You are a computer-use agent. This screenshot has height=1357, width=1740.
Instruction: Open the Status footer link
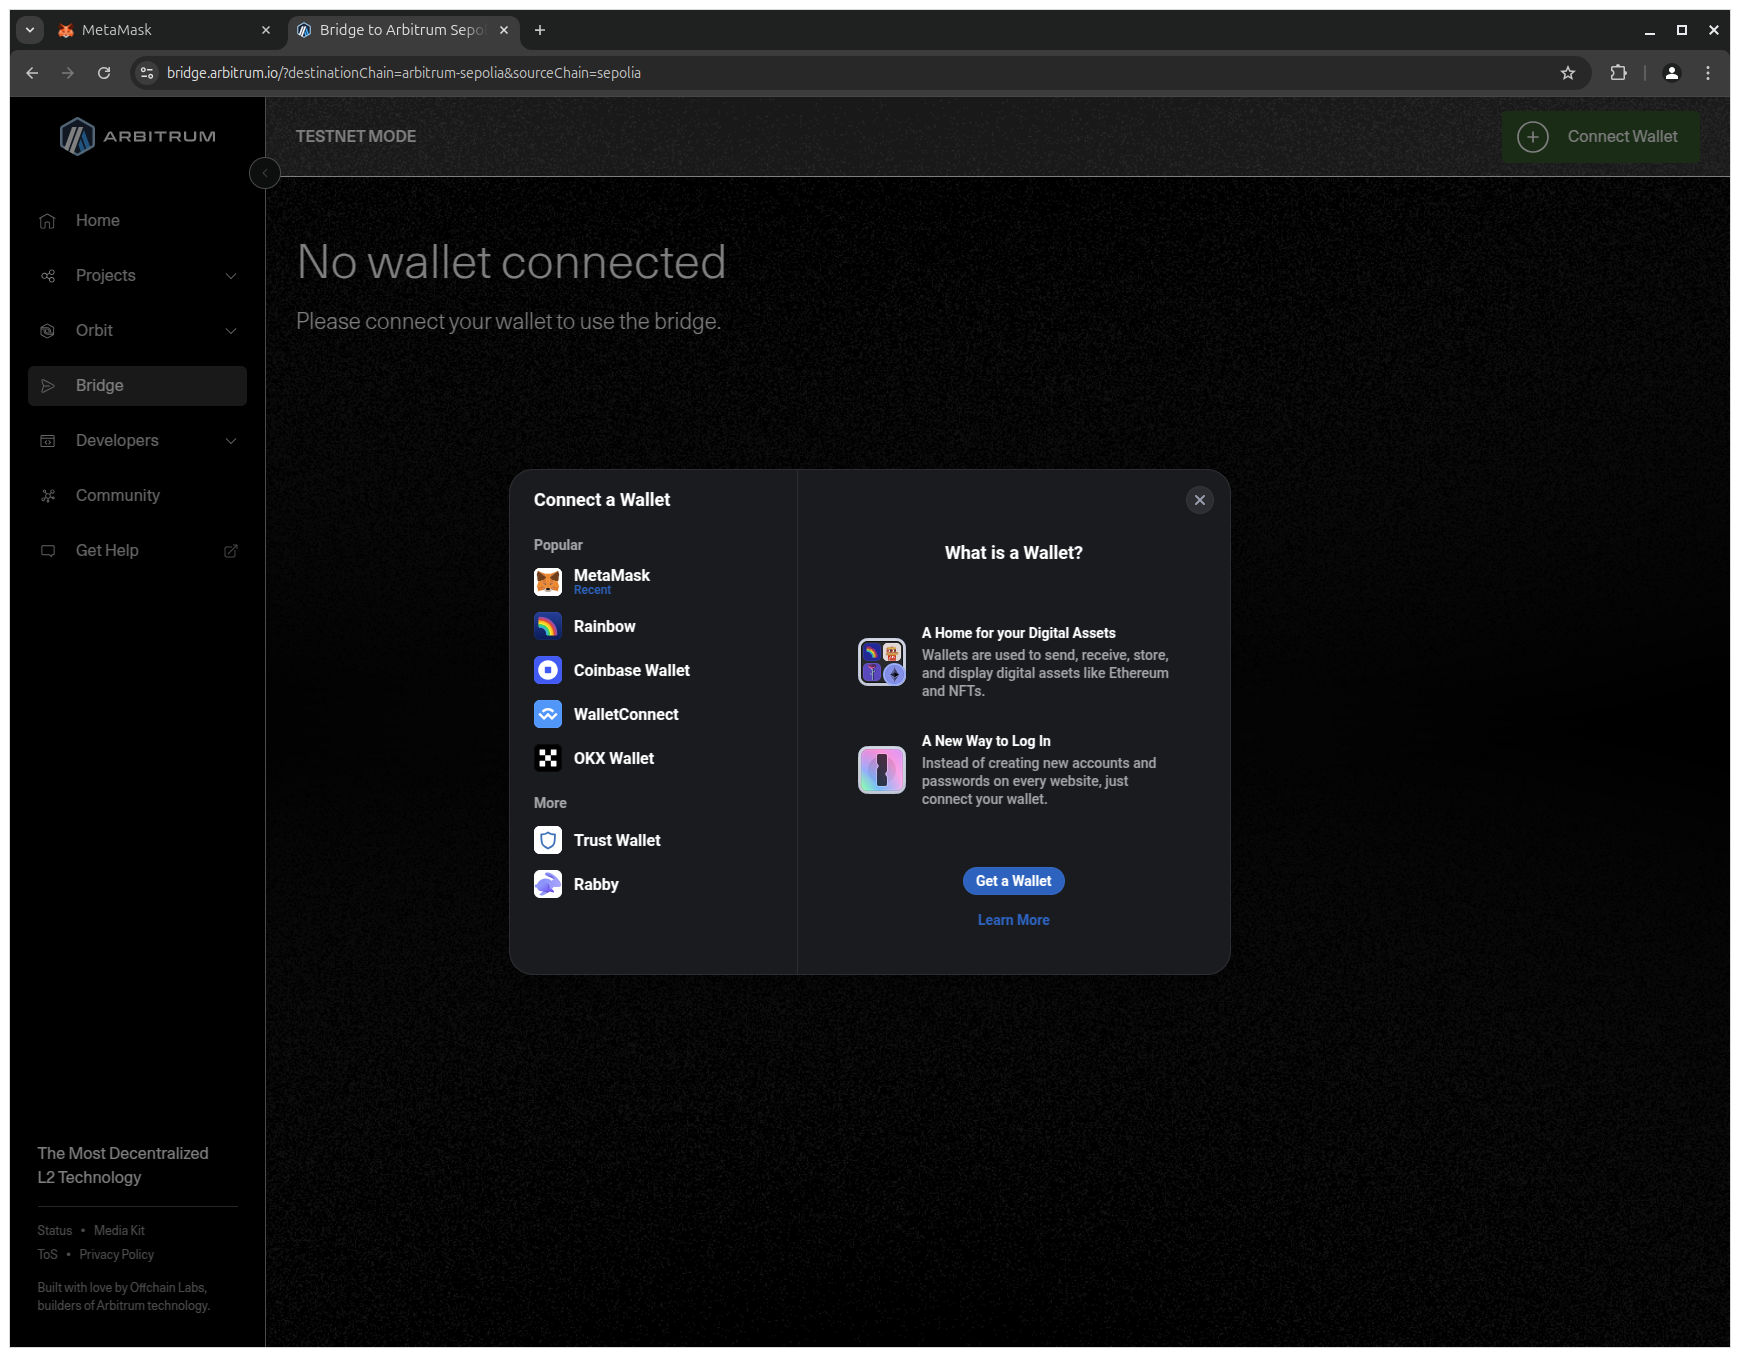pos(55,1231)
